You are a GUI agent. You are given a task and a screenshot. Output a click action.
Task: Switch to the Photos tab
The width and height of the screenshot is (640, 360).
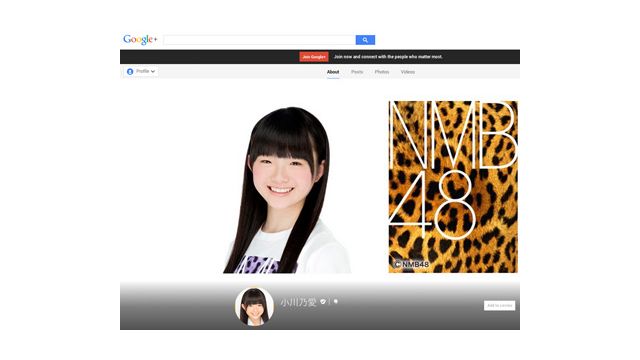[x=382, y=72]
